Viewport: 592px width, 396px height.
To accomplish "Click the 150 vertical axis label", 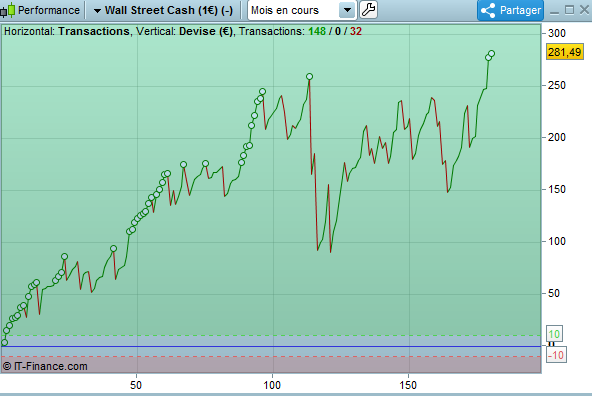I will [557, 190].
